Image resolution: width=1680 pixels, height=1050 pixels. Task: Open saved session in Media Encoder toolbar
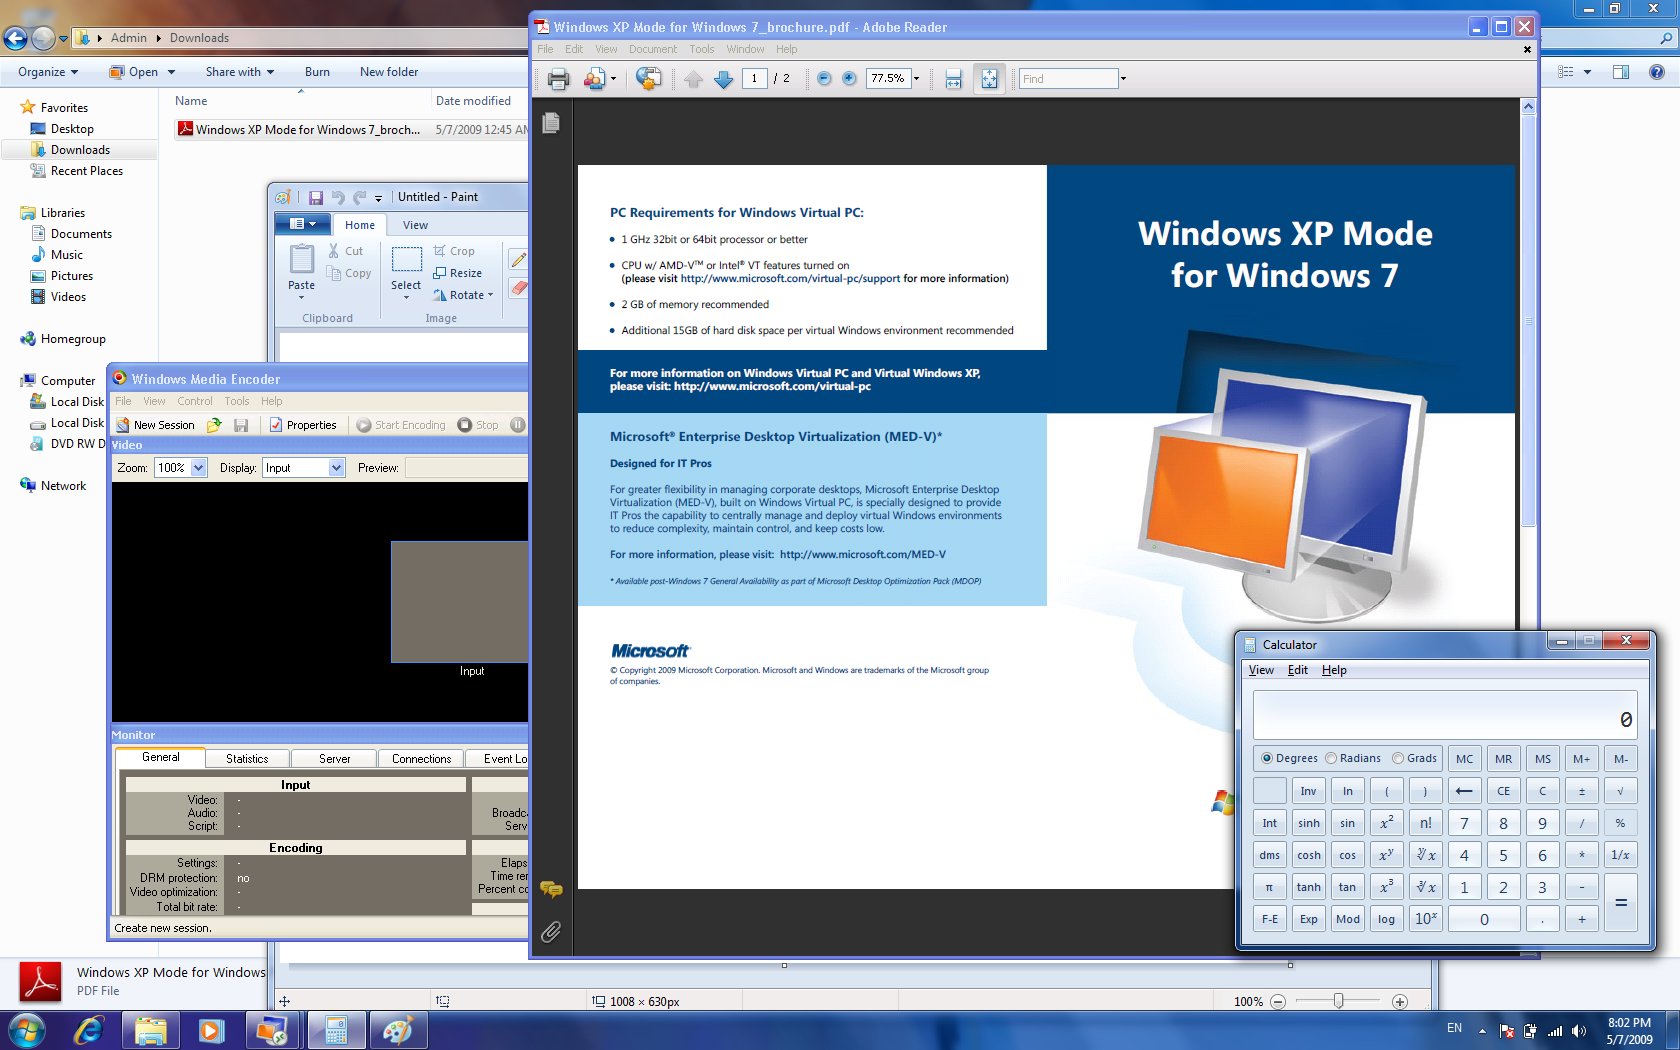coord(214,425)
